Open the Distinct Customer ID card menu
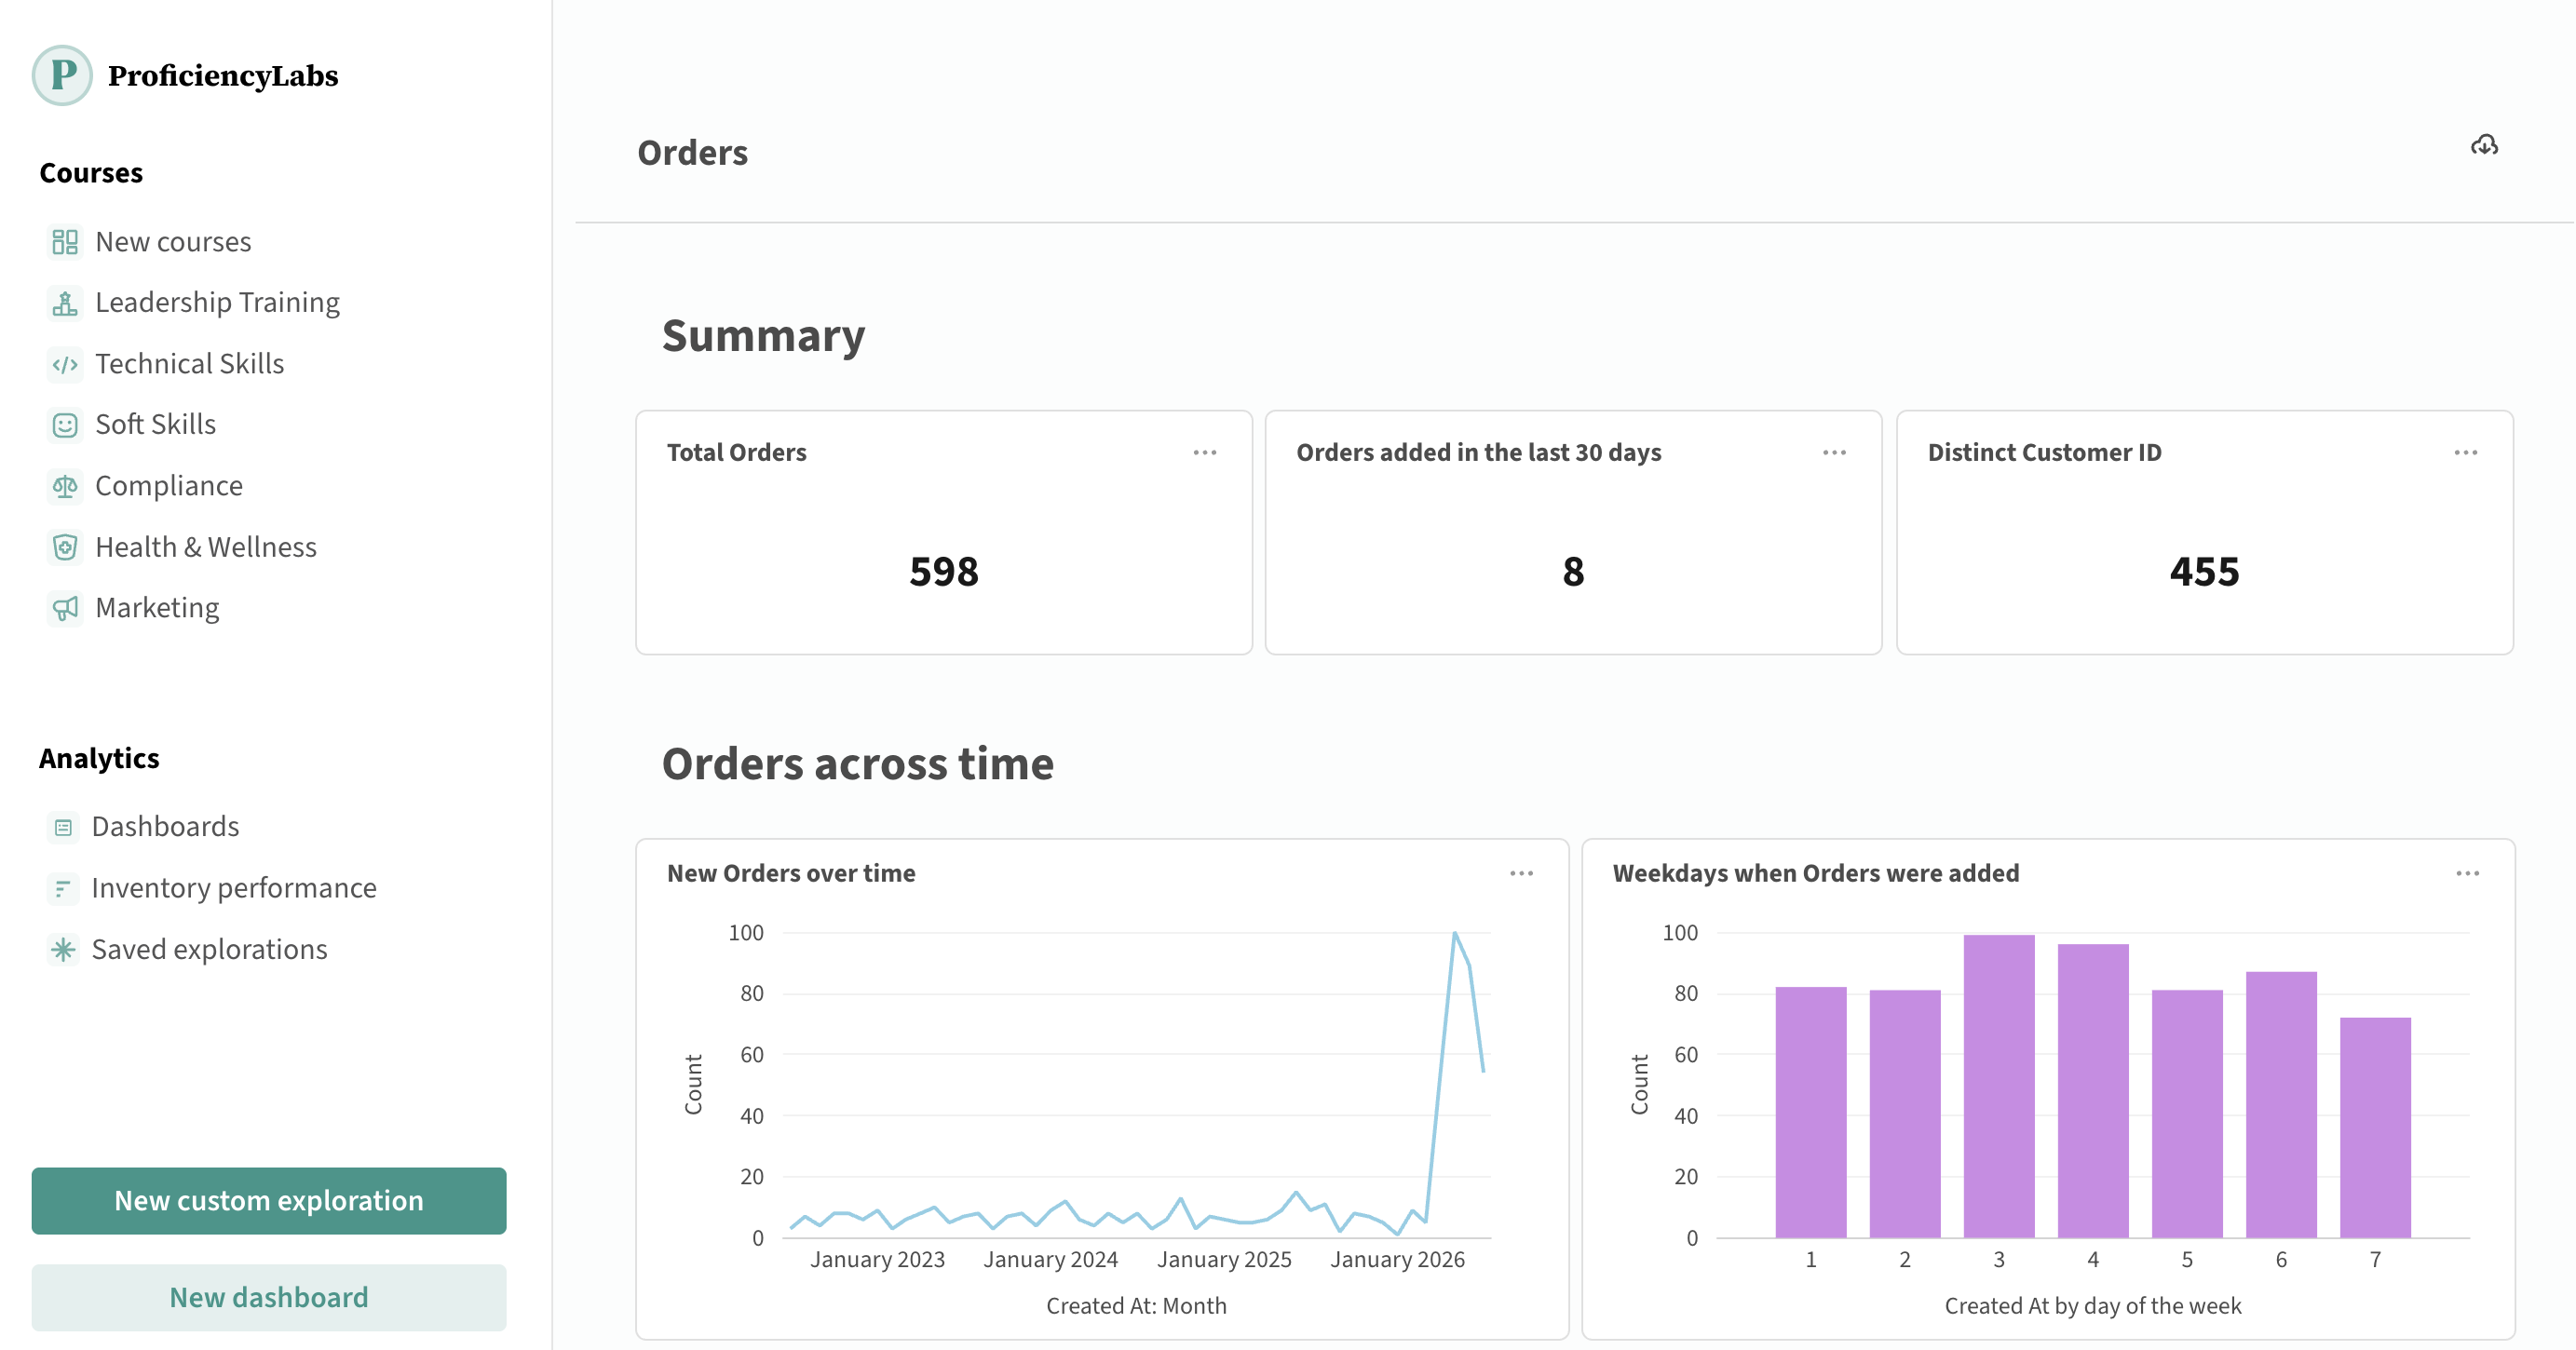Image resolution: width=2576 pixels, height=1350 pixels. pyautogui.click(x=2466, y=453)
